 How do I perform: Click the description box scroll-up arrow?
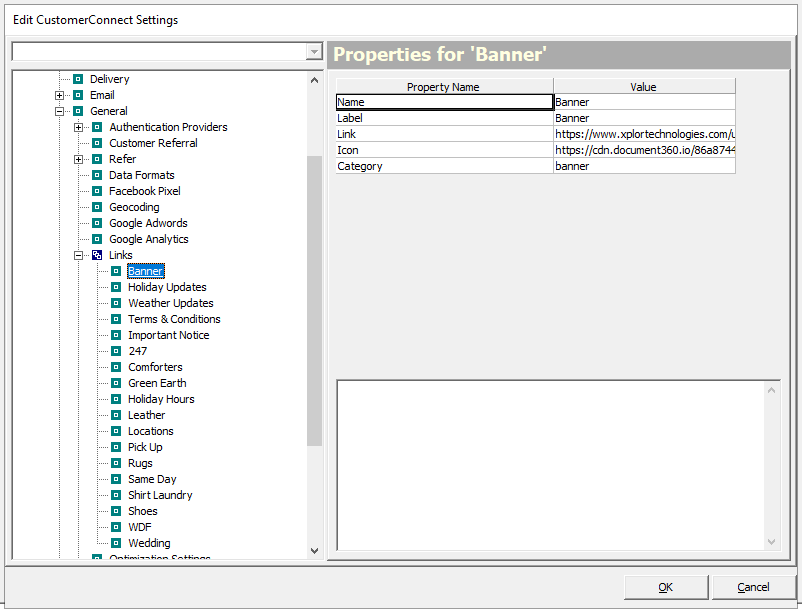[x=771, y=390]
